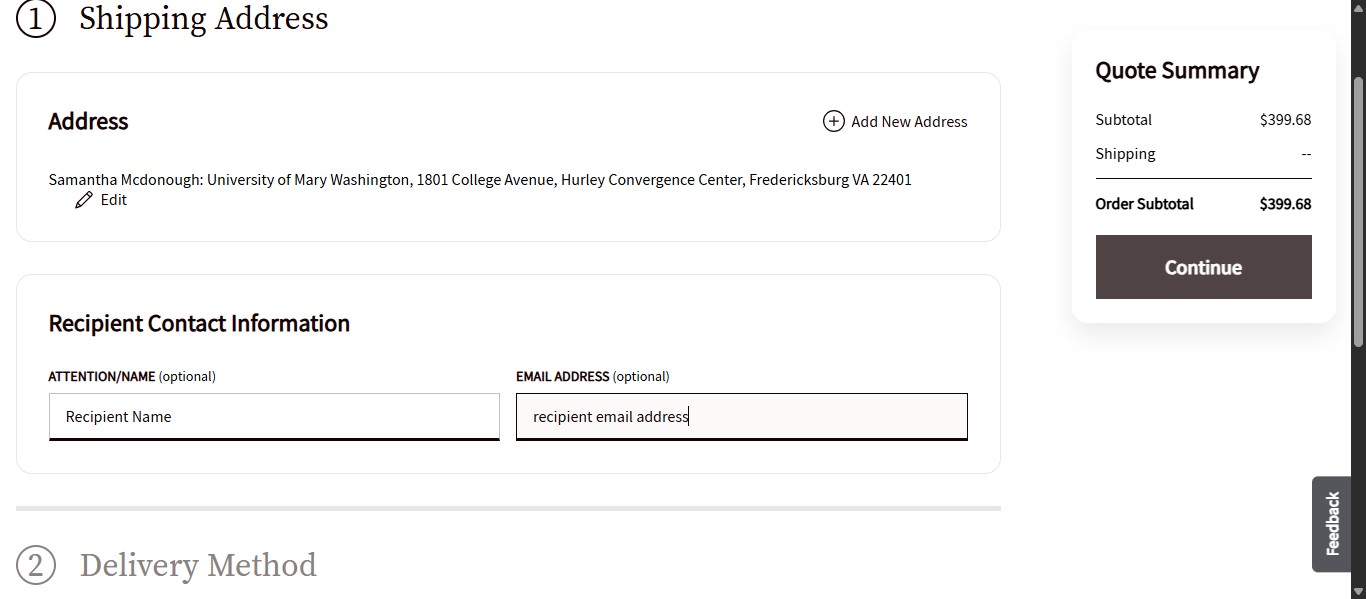
Task: Click the Quote Summary heading
Action: pos(1177,71)
